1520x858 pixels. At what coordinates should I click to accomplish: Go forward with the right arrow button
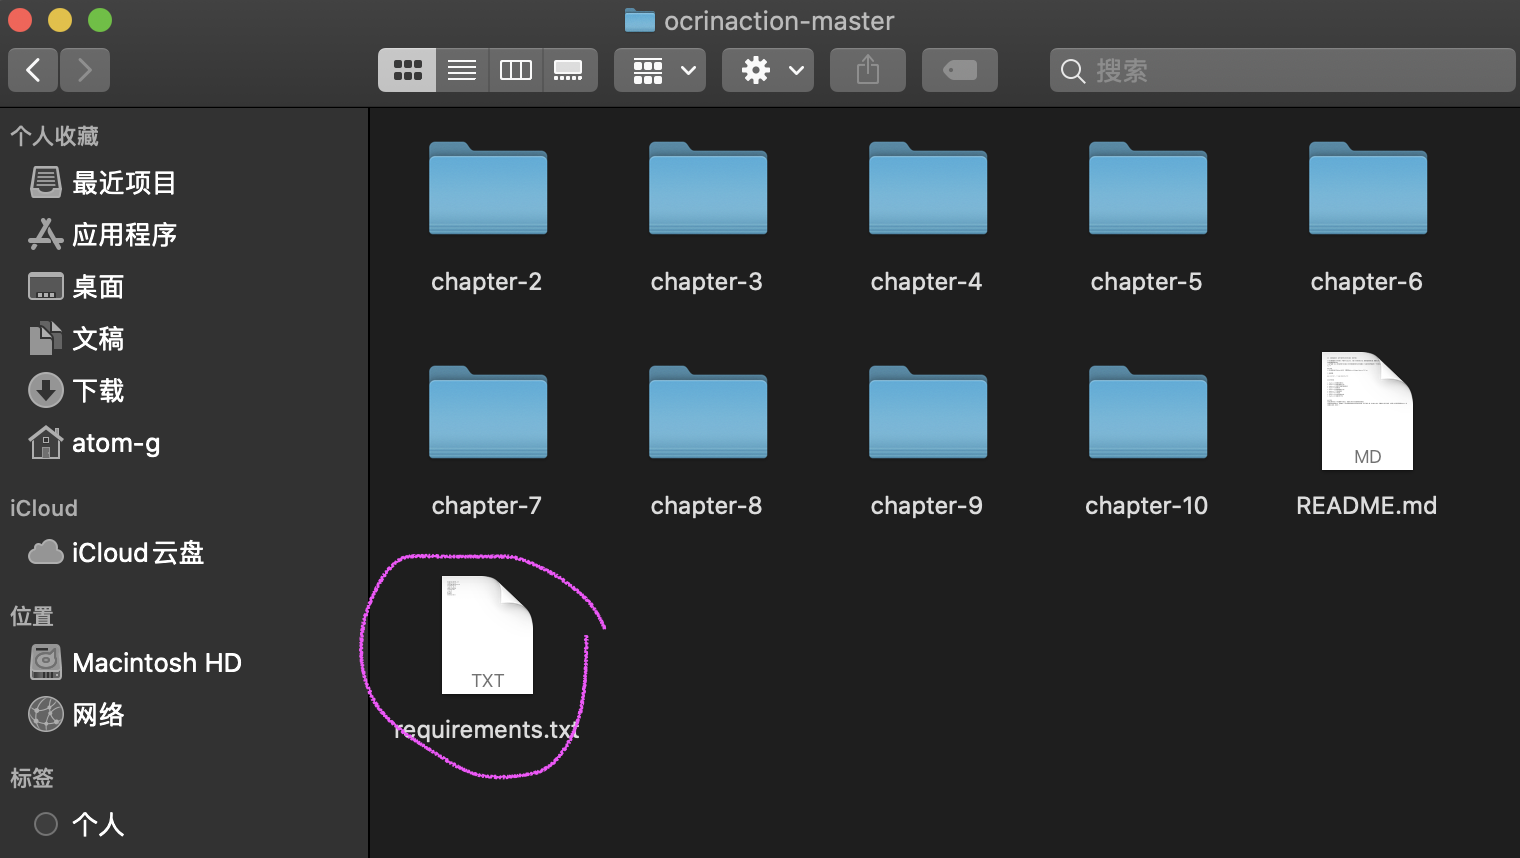tap(85, 70)
